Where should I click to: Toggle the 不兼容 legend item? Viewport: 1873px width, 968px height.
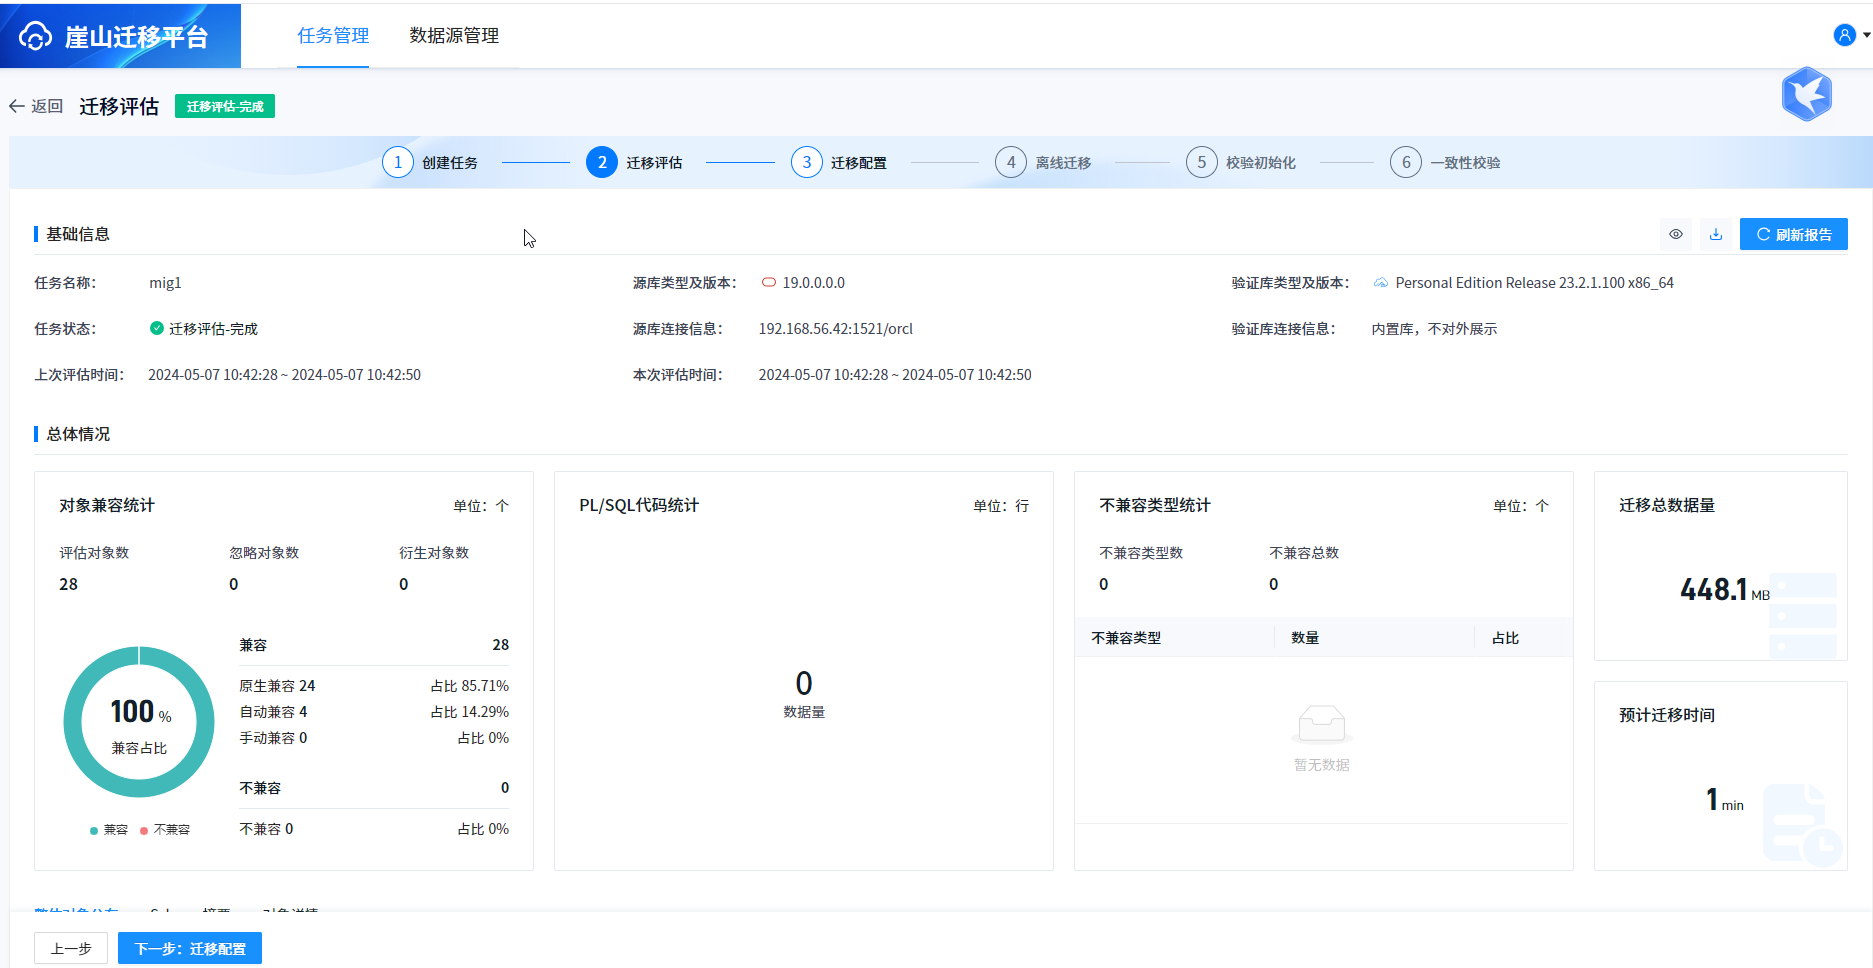coord(165,830)
